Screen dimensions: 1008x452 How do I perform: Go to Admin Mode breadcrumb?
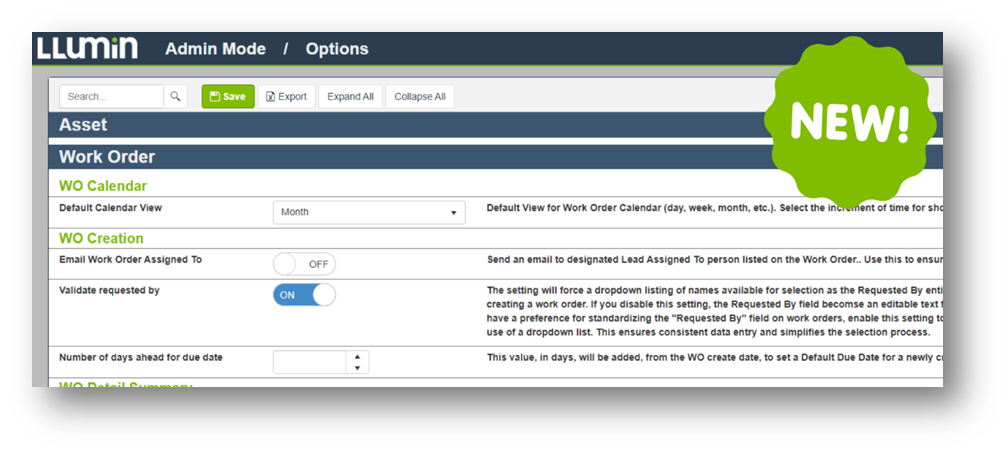click(x=215, y=49)
